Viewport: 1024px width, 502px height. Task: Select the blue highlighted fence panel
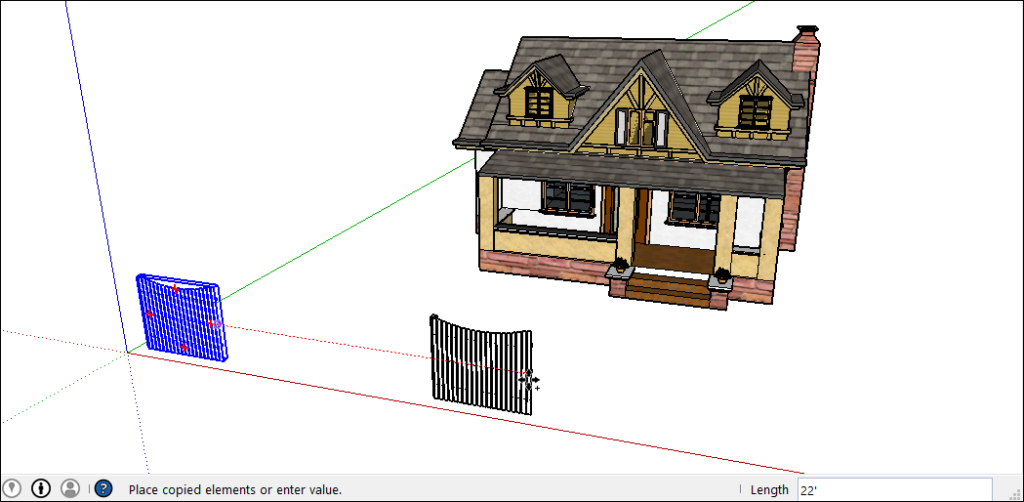pos(183,318)
